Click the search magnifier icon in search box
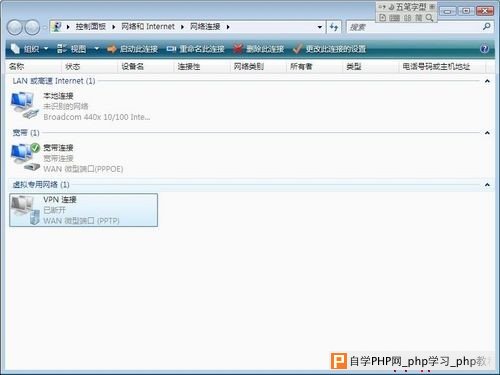The width and height of the screenshot is (500, 375). point(486,27)
